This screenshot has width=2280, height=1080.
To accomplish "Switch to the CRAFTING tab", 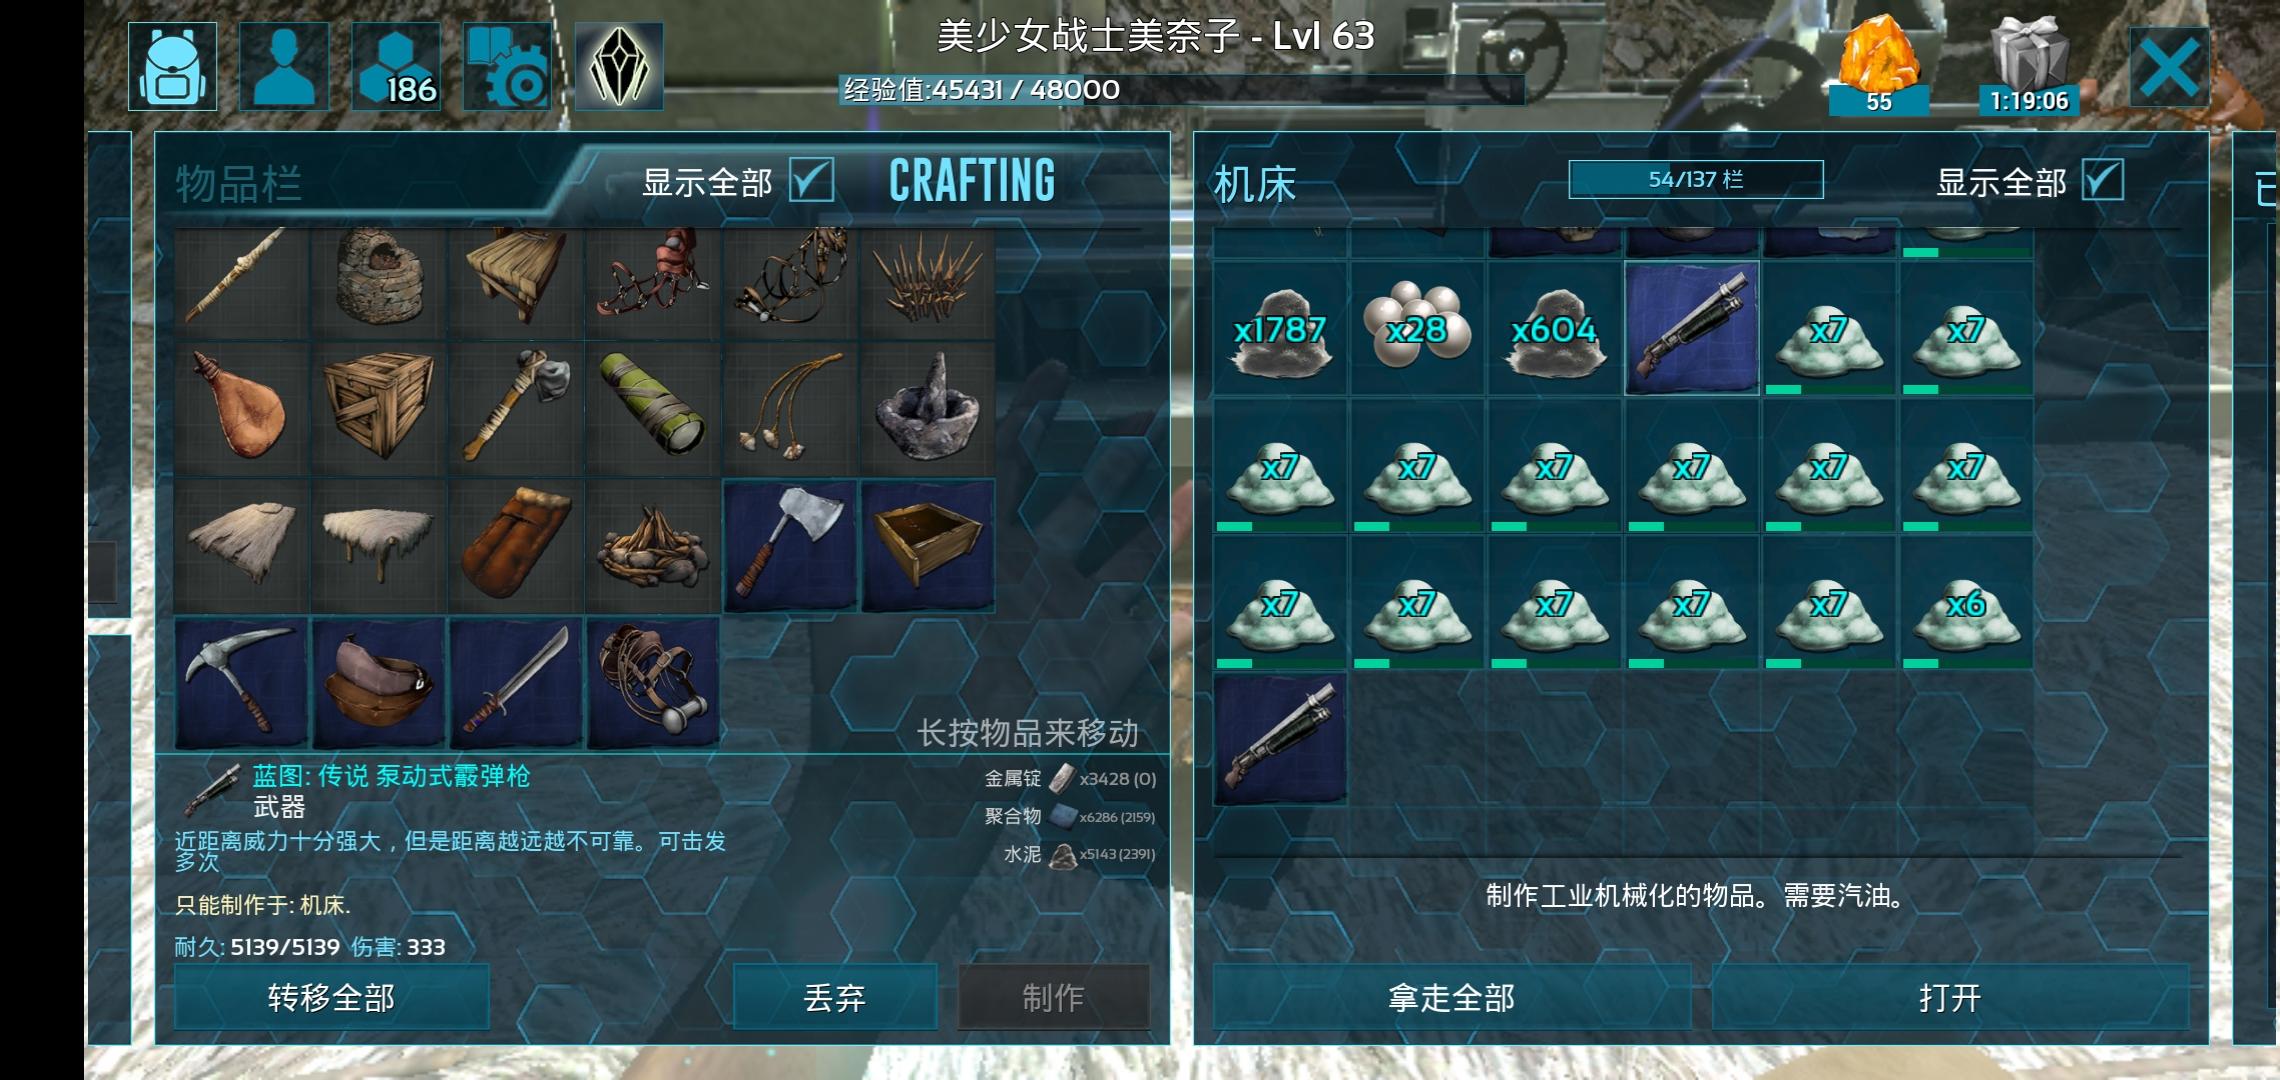I will pyautogui.click(x=972, y=181).
